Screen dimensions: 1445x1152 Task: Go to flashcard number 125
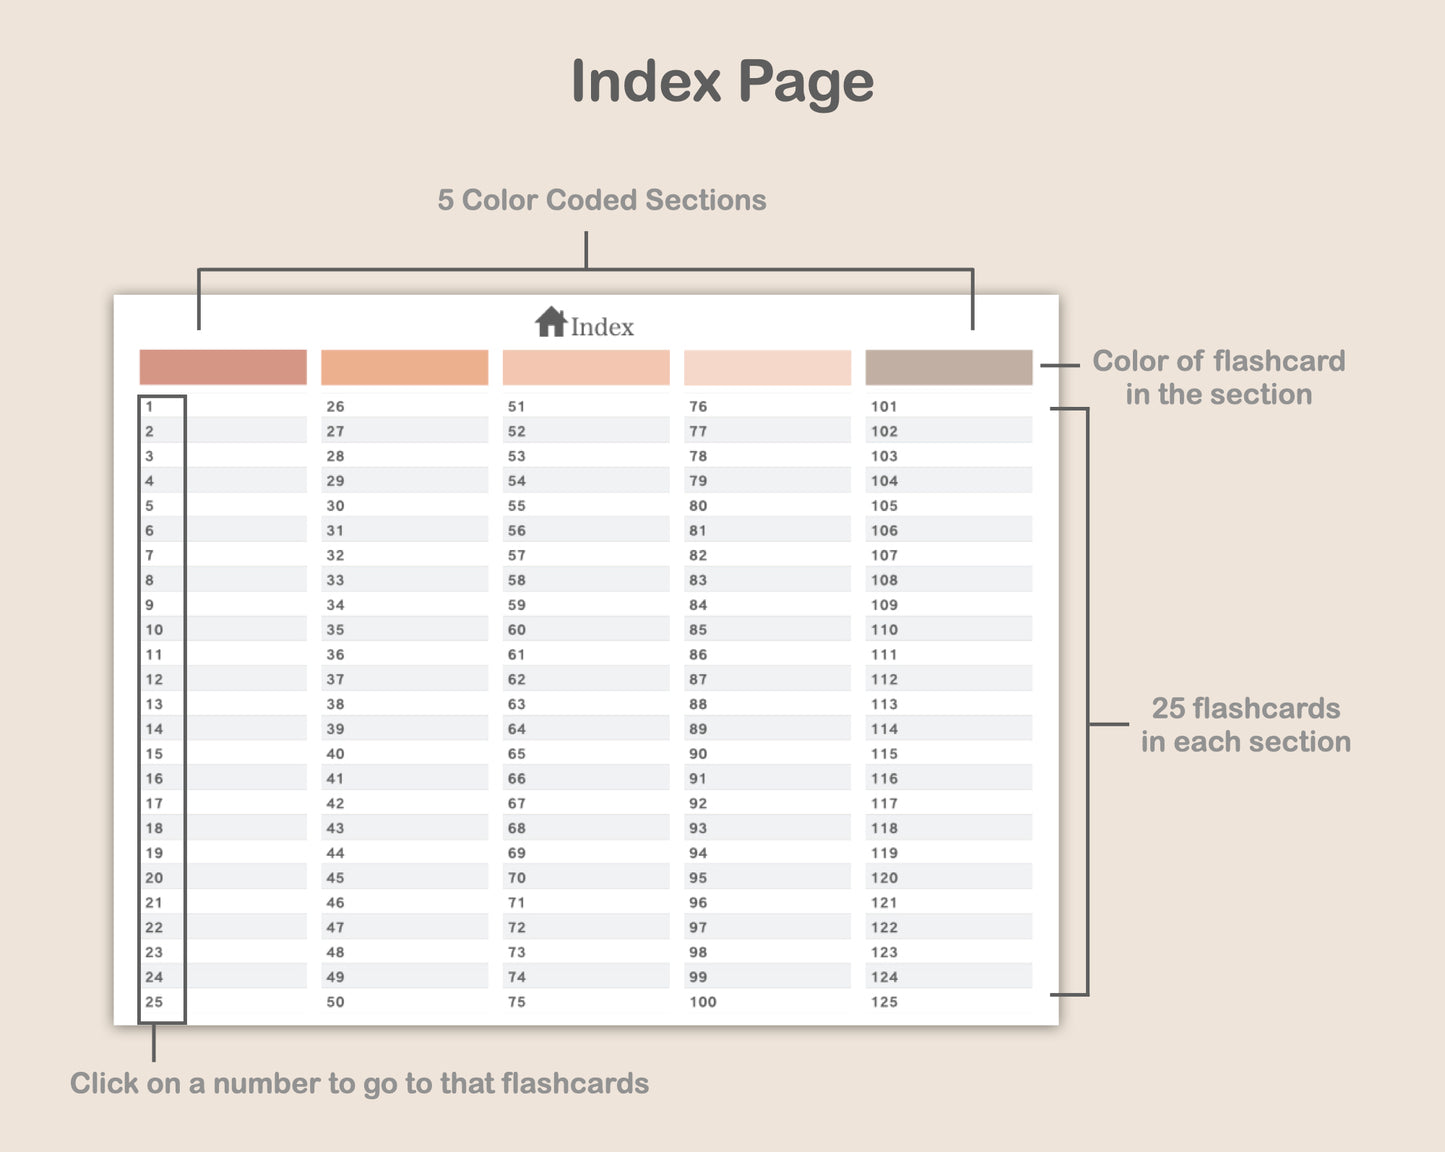pos(884,1002)
